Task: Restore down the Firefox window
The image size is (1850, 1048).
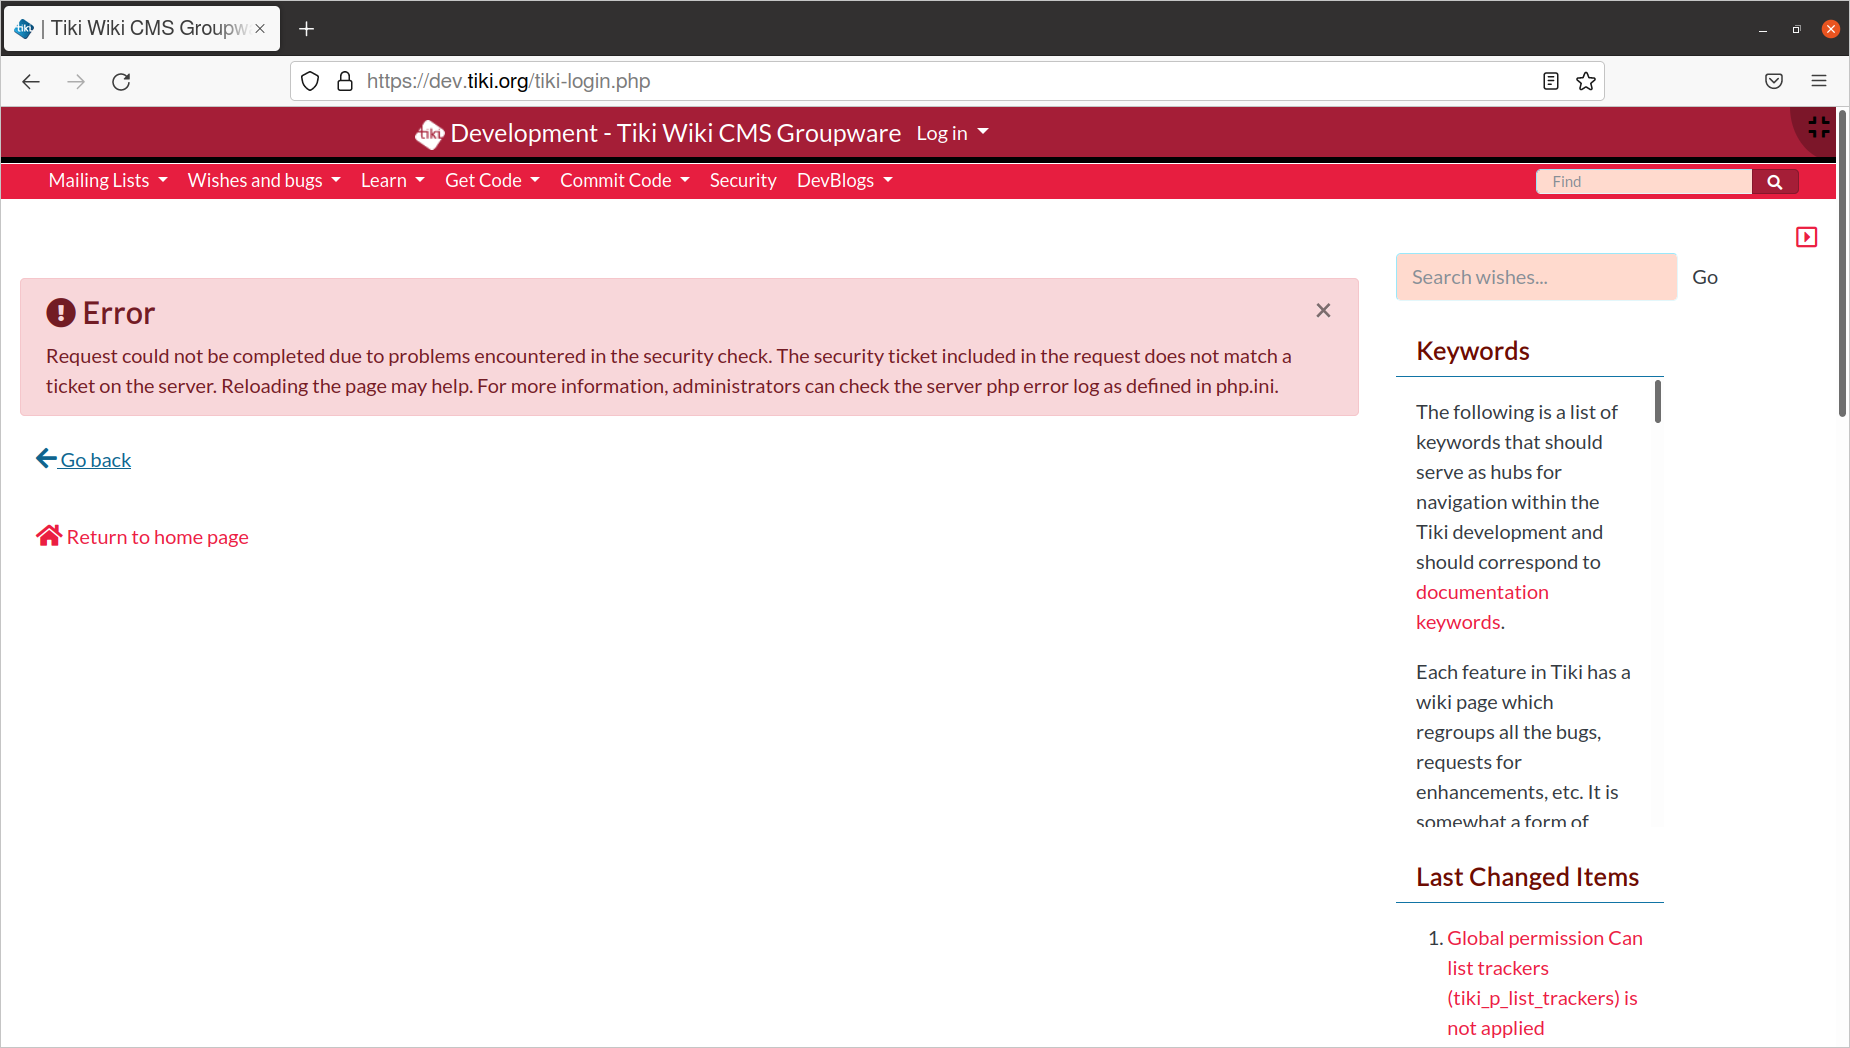Action: point(1797,29)
